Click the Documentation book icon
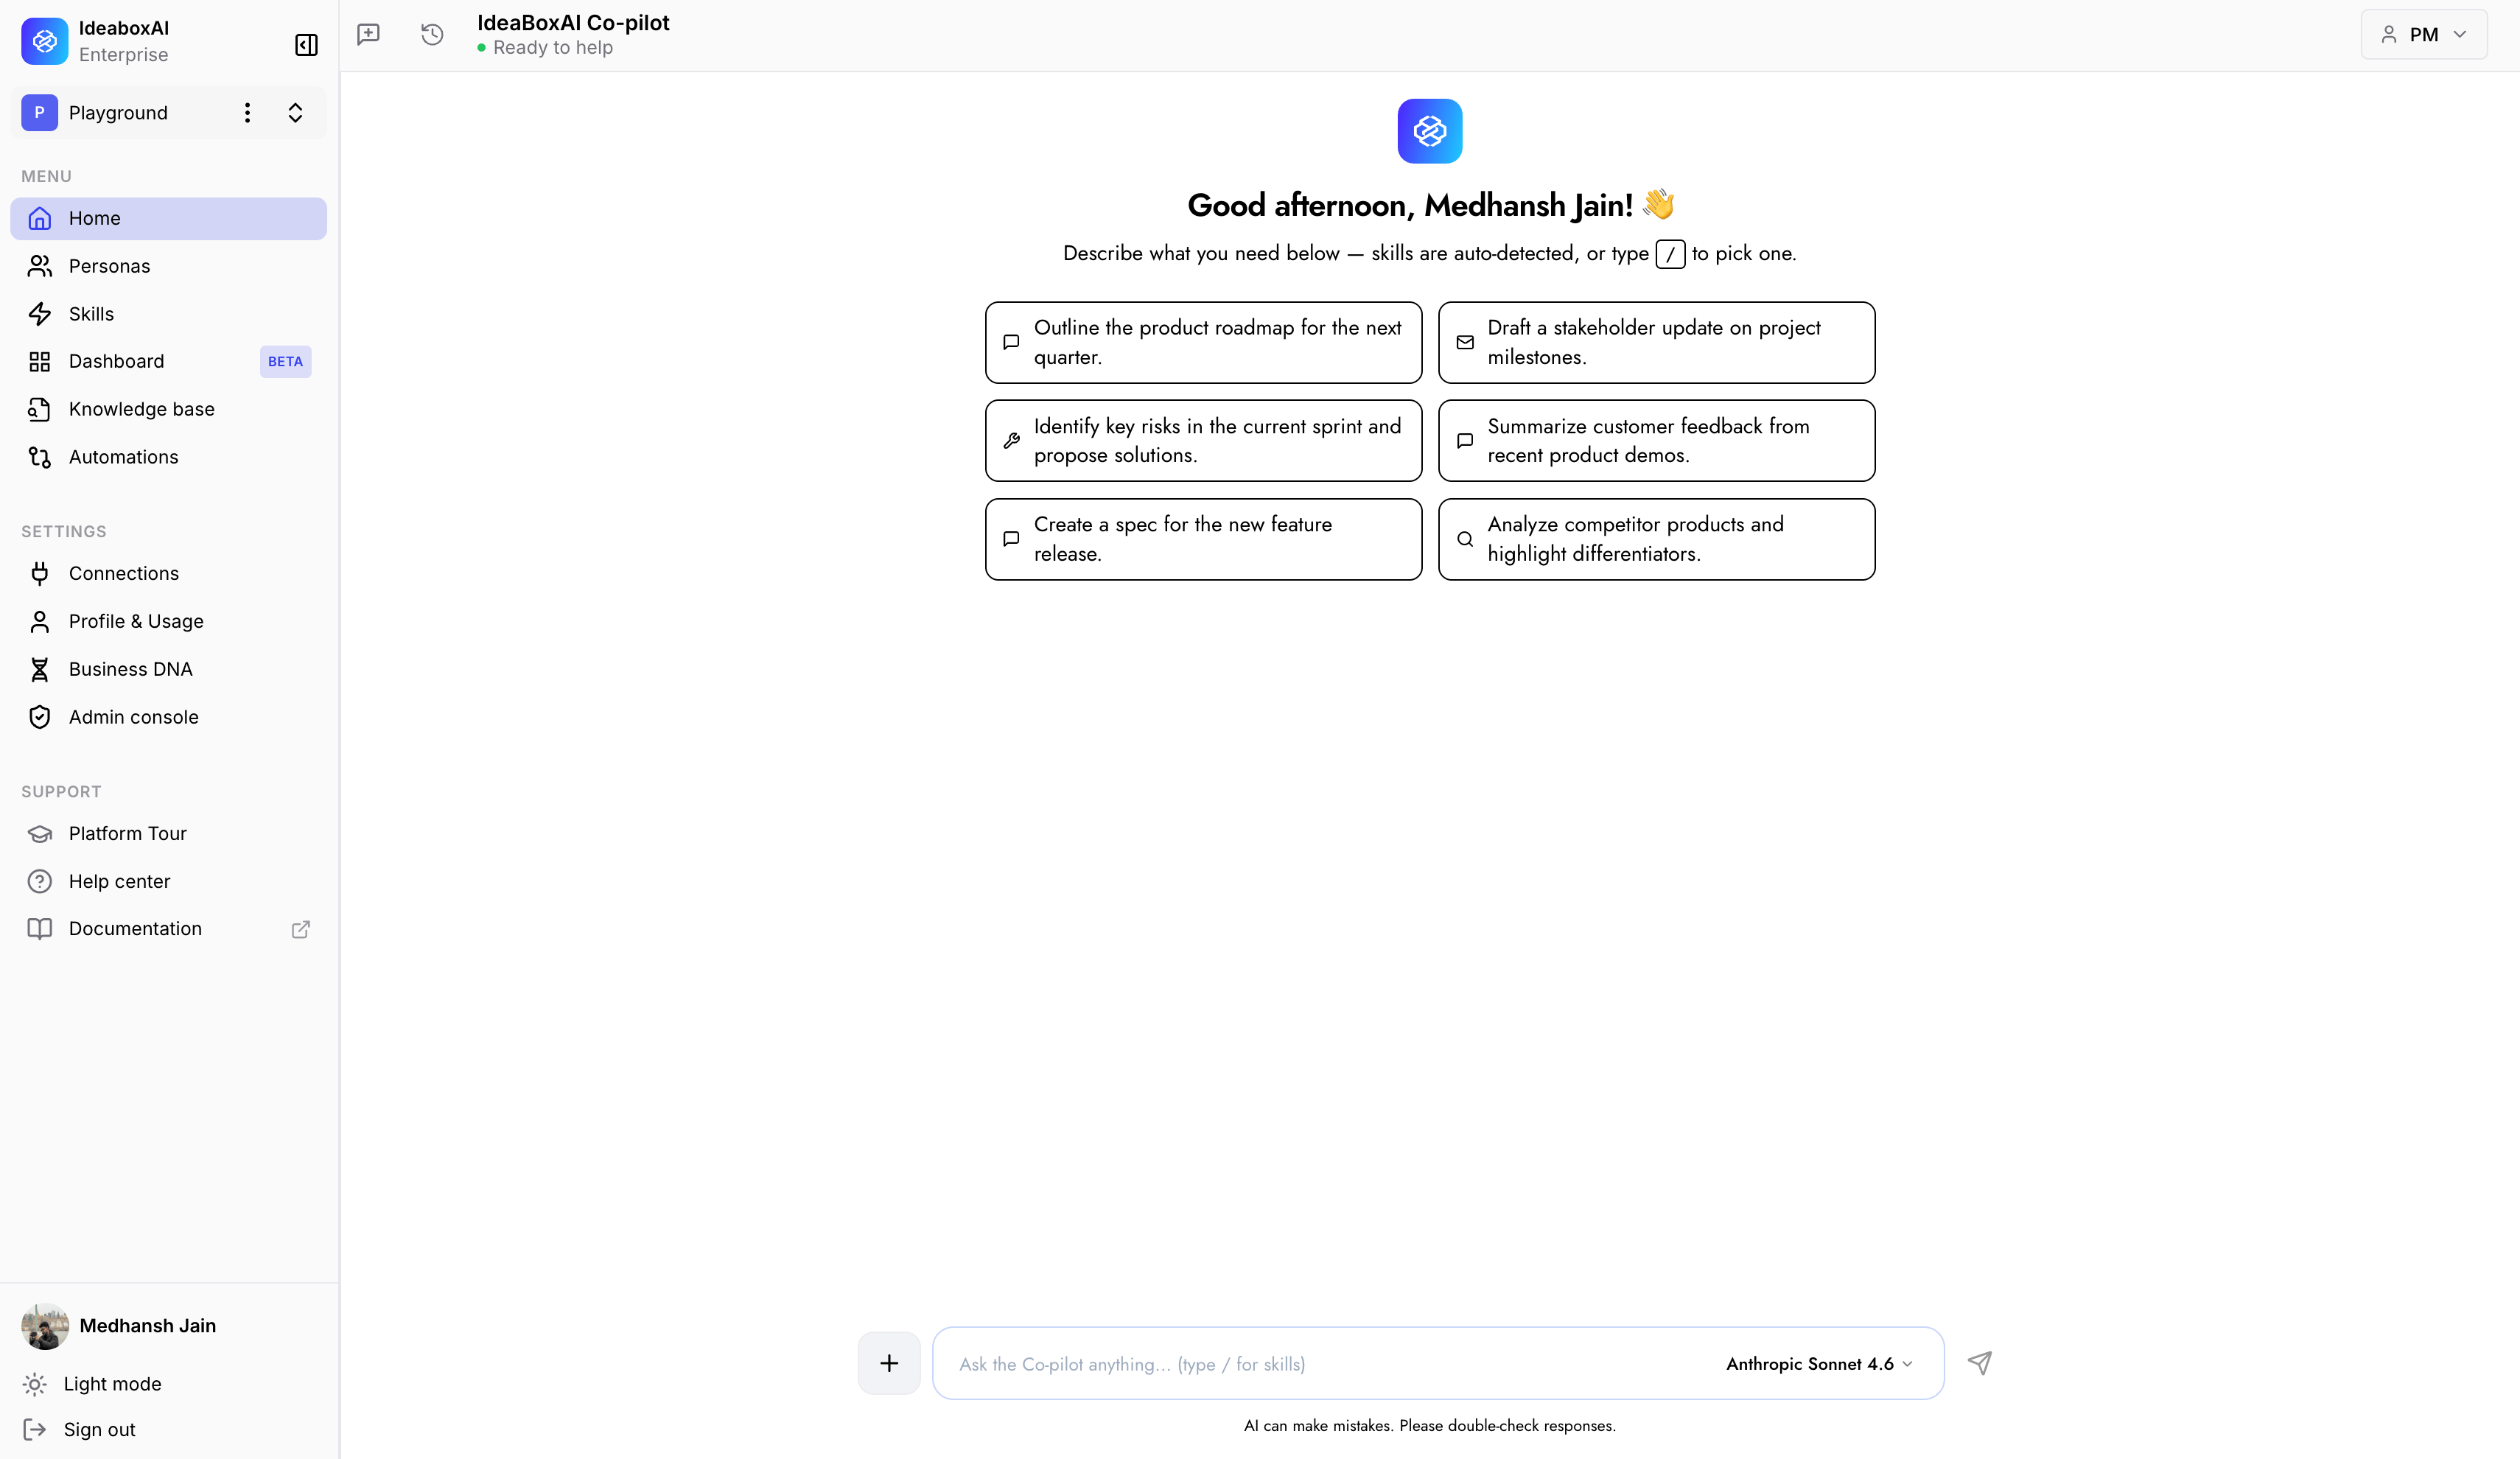 click(x=40, y=929)
